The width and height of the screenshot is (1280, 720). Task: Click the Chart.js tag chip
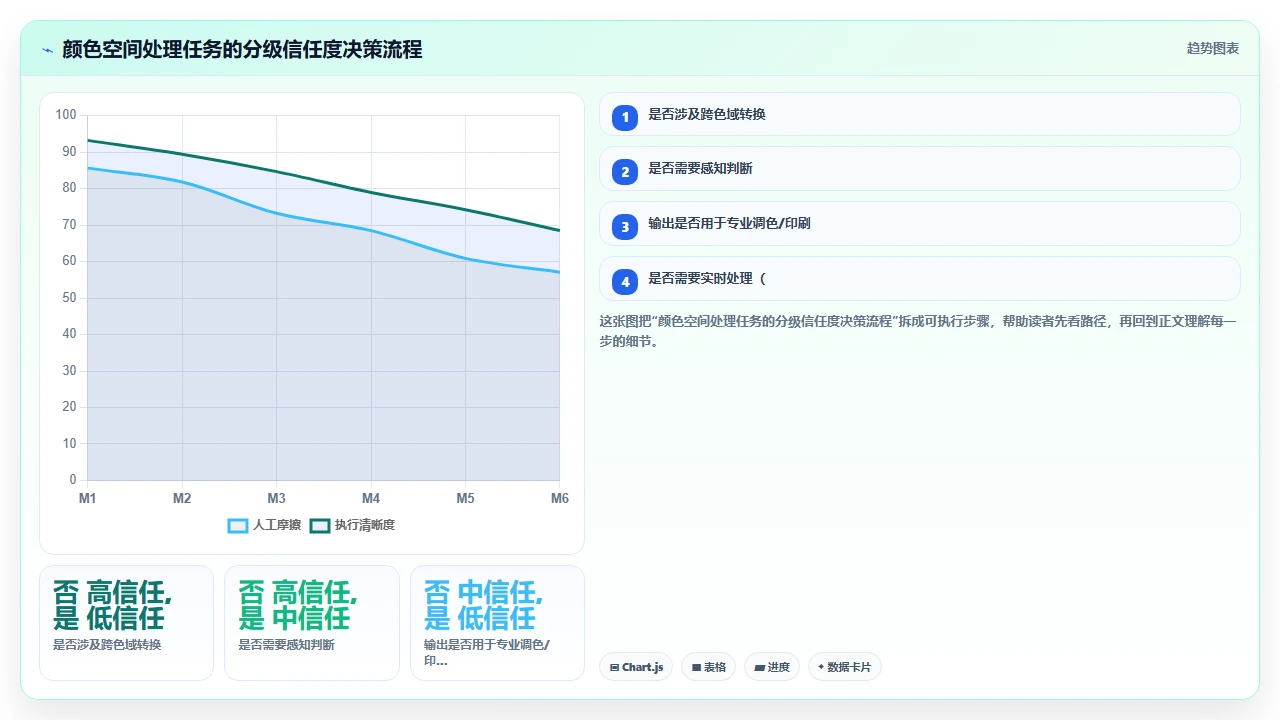click(636, 667)
